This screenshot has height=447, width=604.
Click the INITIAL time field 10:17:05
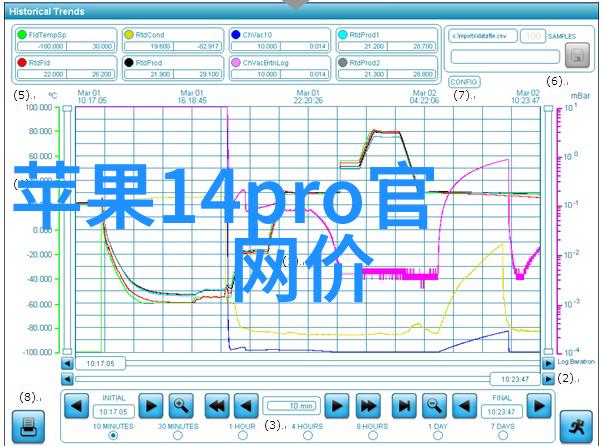click(113, 412)
